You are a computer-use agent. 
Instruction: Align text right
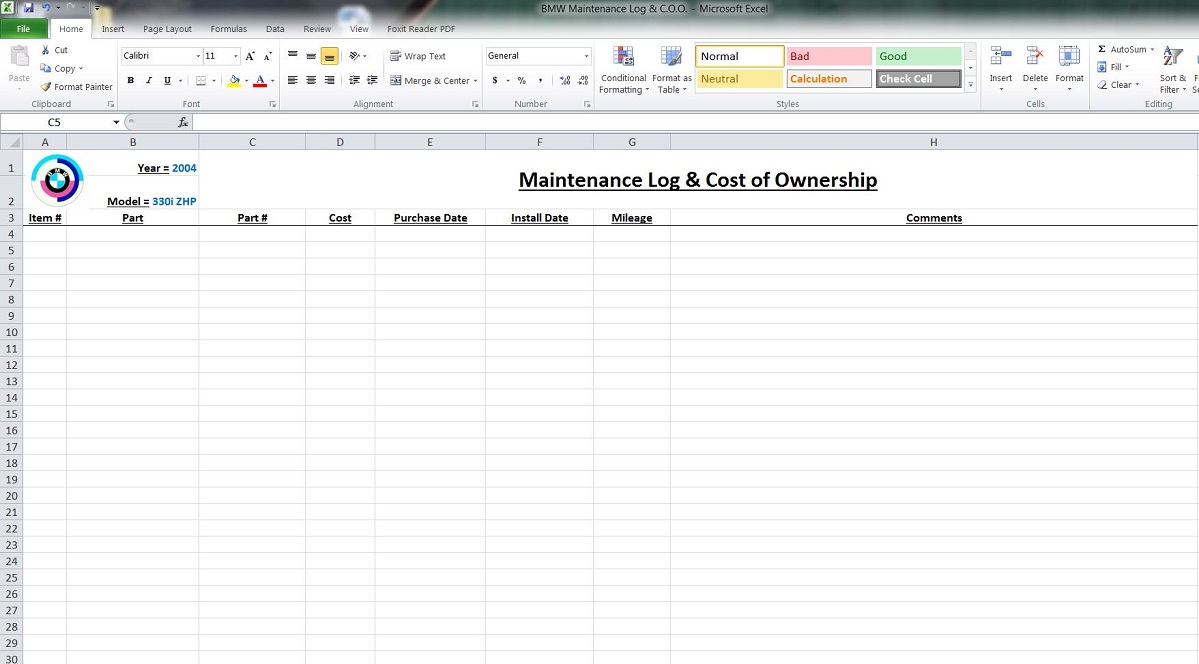[330, 80]
